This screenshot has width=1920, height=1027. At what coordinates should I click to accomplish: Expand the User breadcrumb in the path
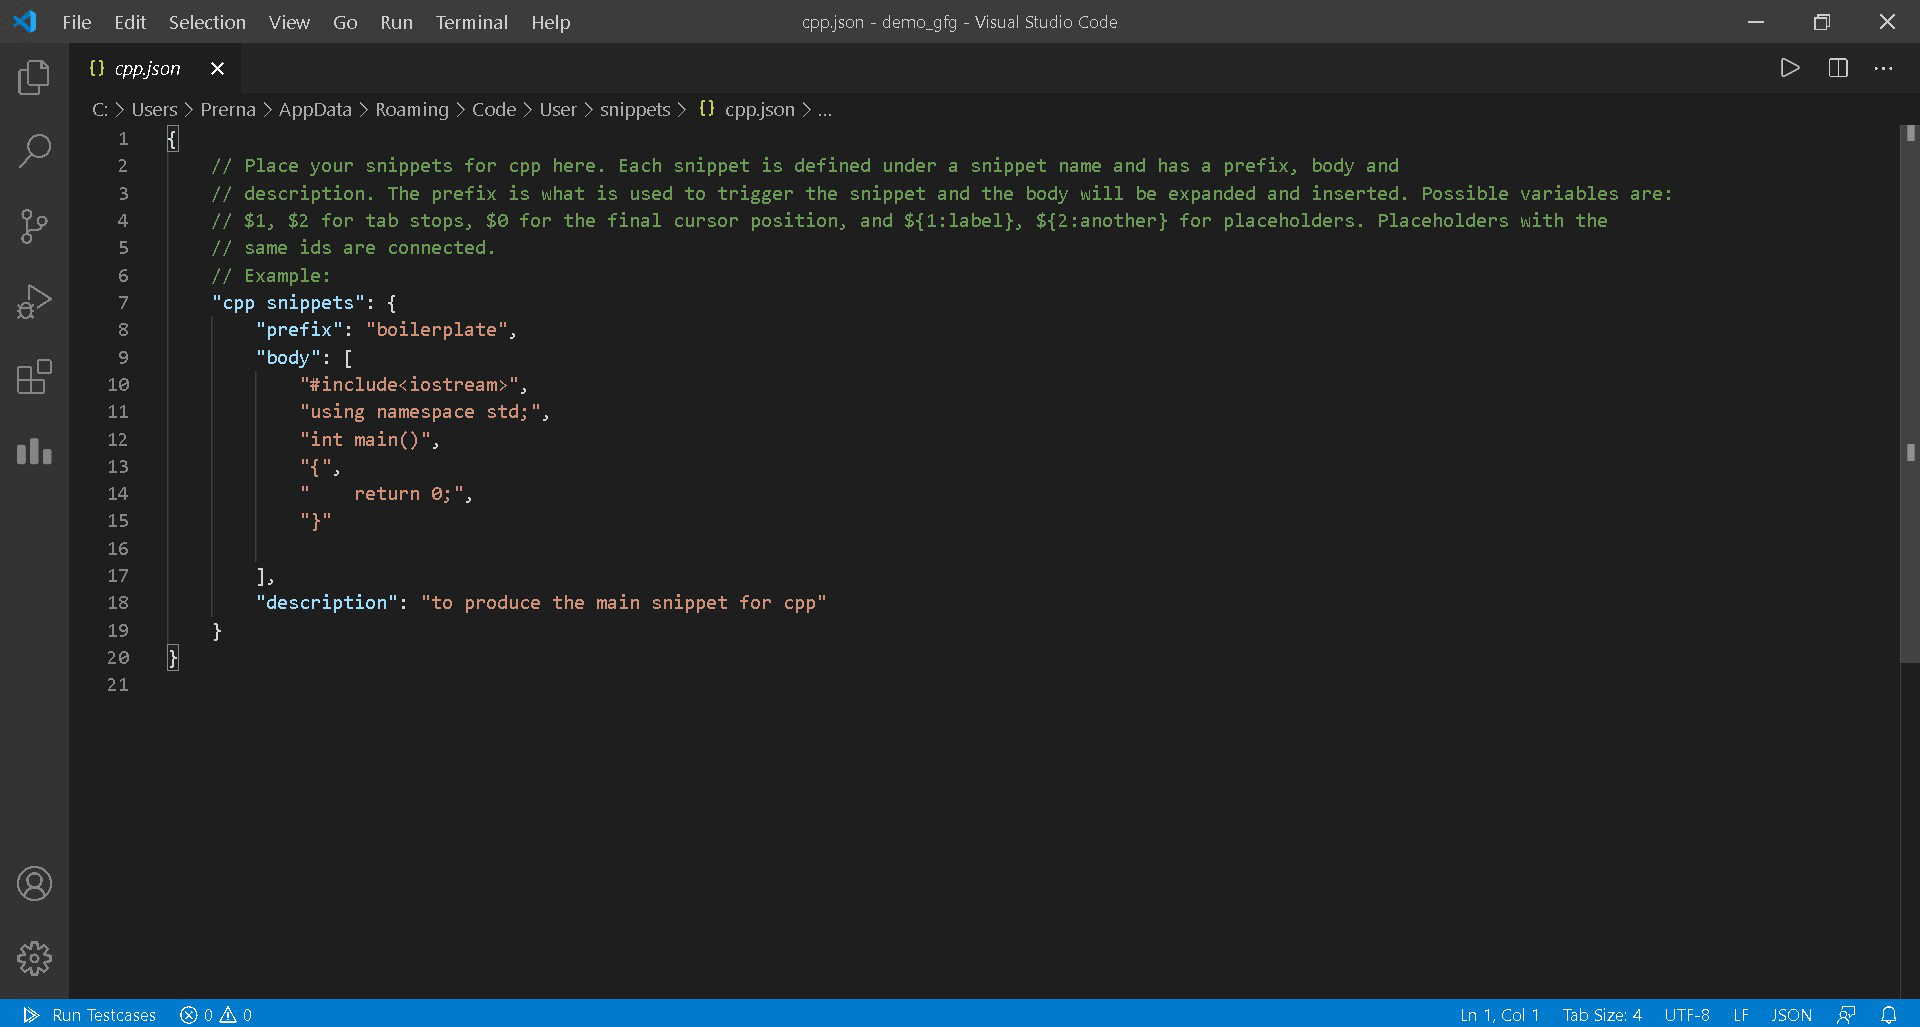coord(558,110)
